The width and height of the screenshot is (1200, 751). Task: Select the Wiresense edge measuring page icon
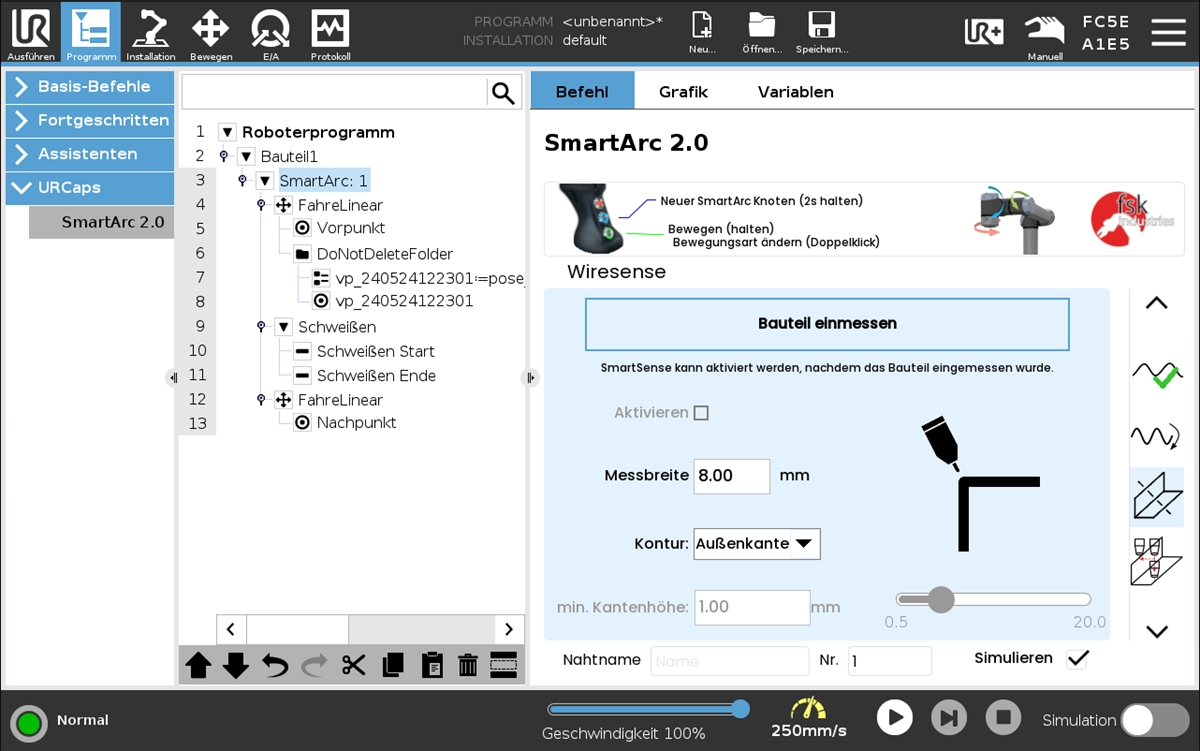click(x=1157, y=498)
